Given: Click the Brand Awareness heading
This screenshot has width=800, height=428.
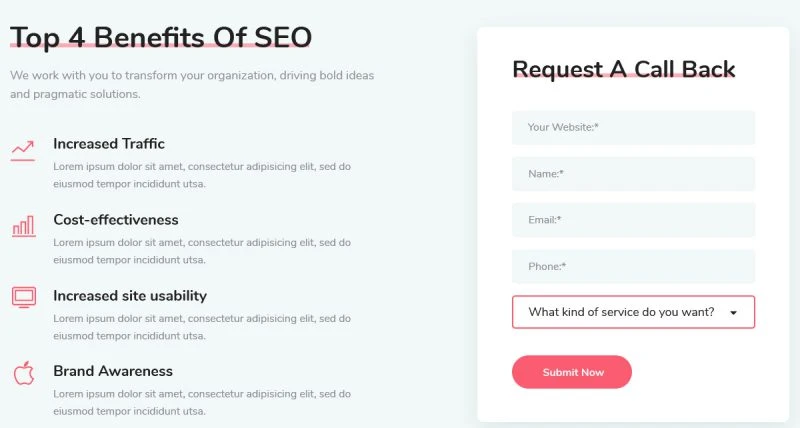Looking at the screenshot, I should [113, 371].
